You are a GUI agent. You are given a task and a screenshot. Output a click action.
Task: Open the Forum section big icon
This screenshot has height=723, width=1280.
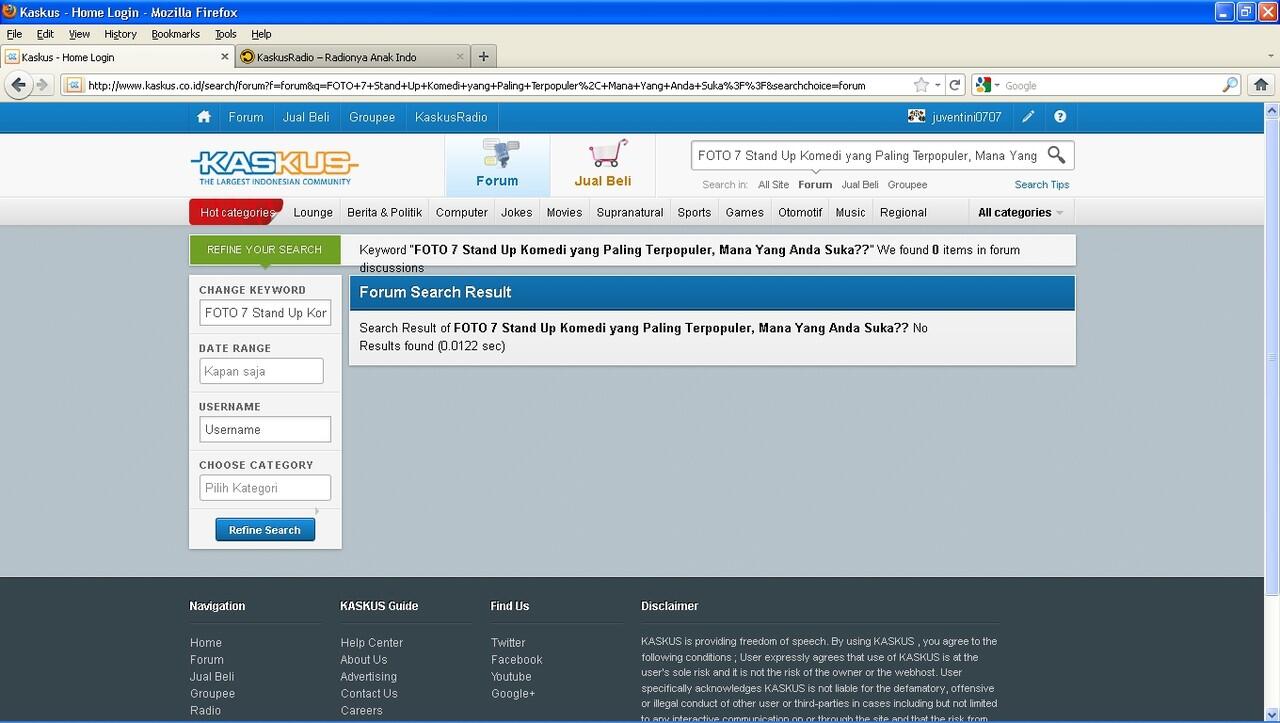(497, 165)
